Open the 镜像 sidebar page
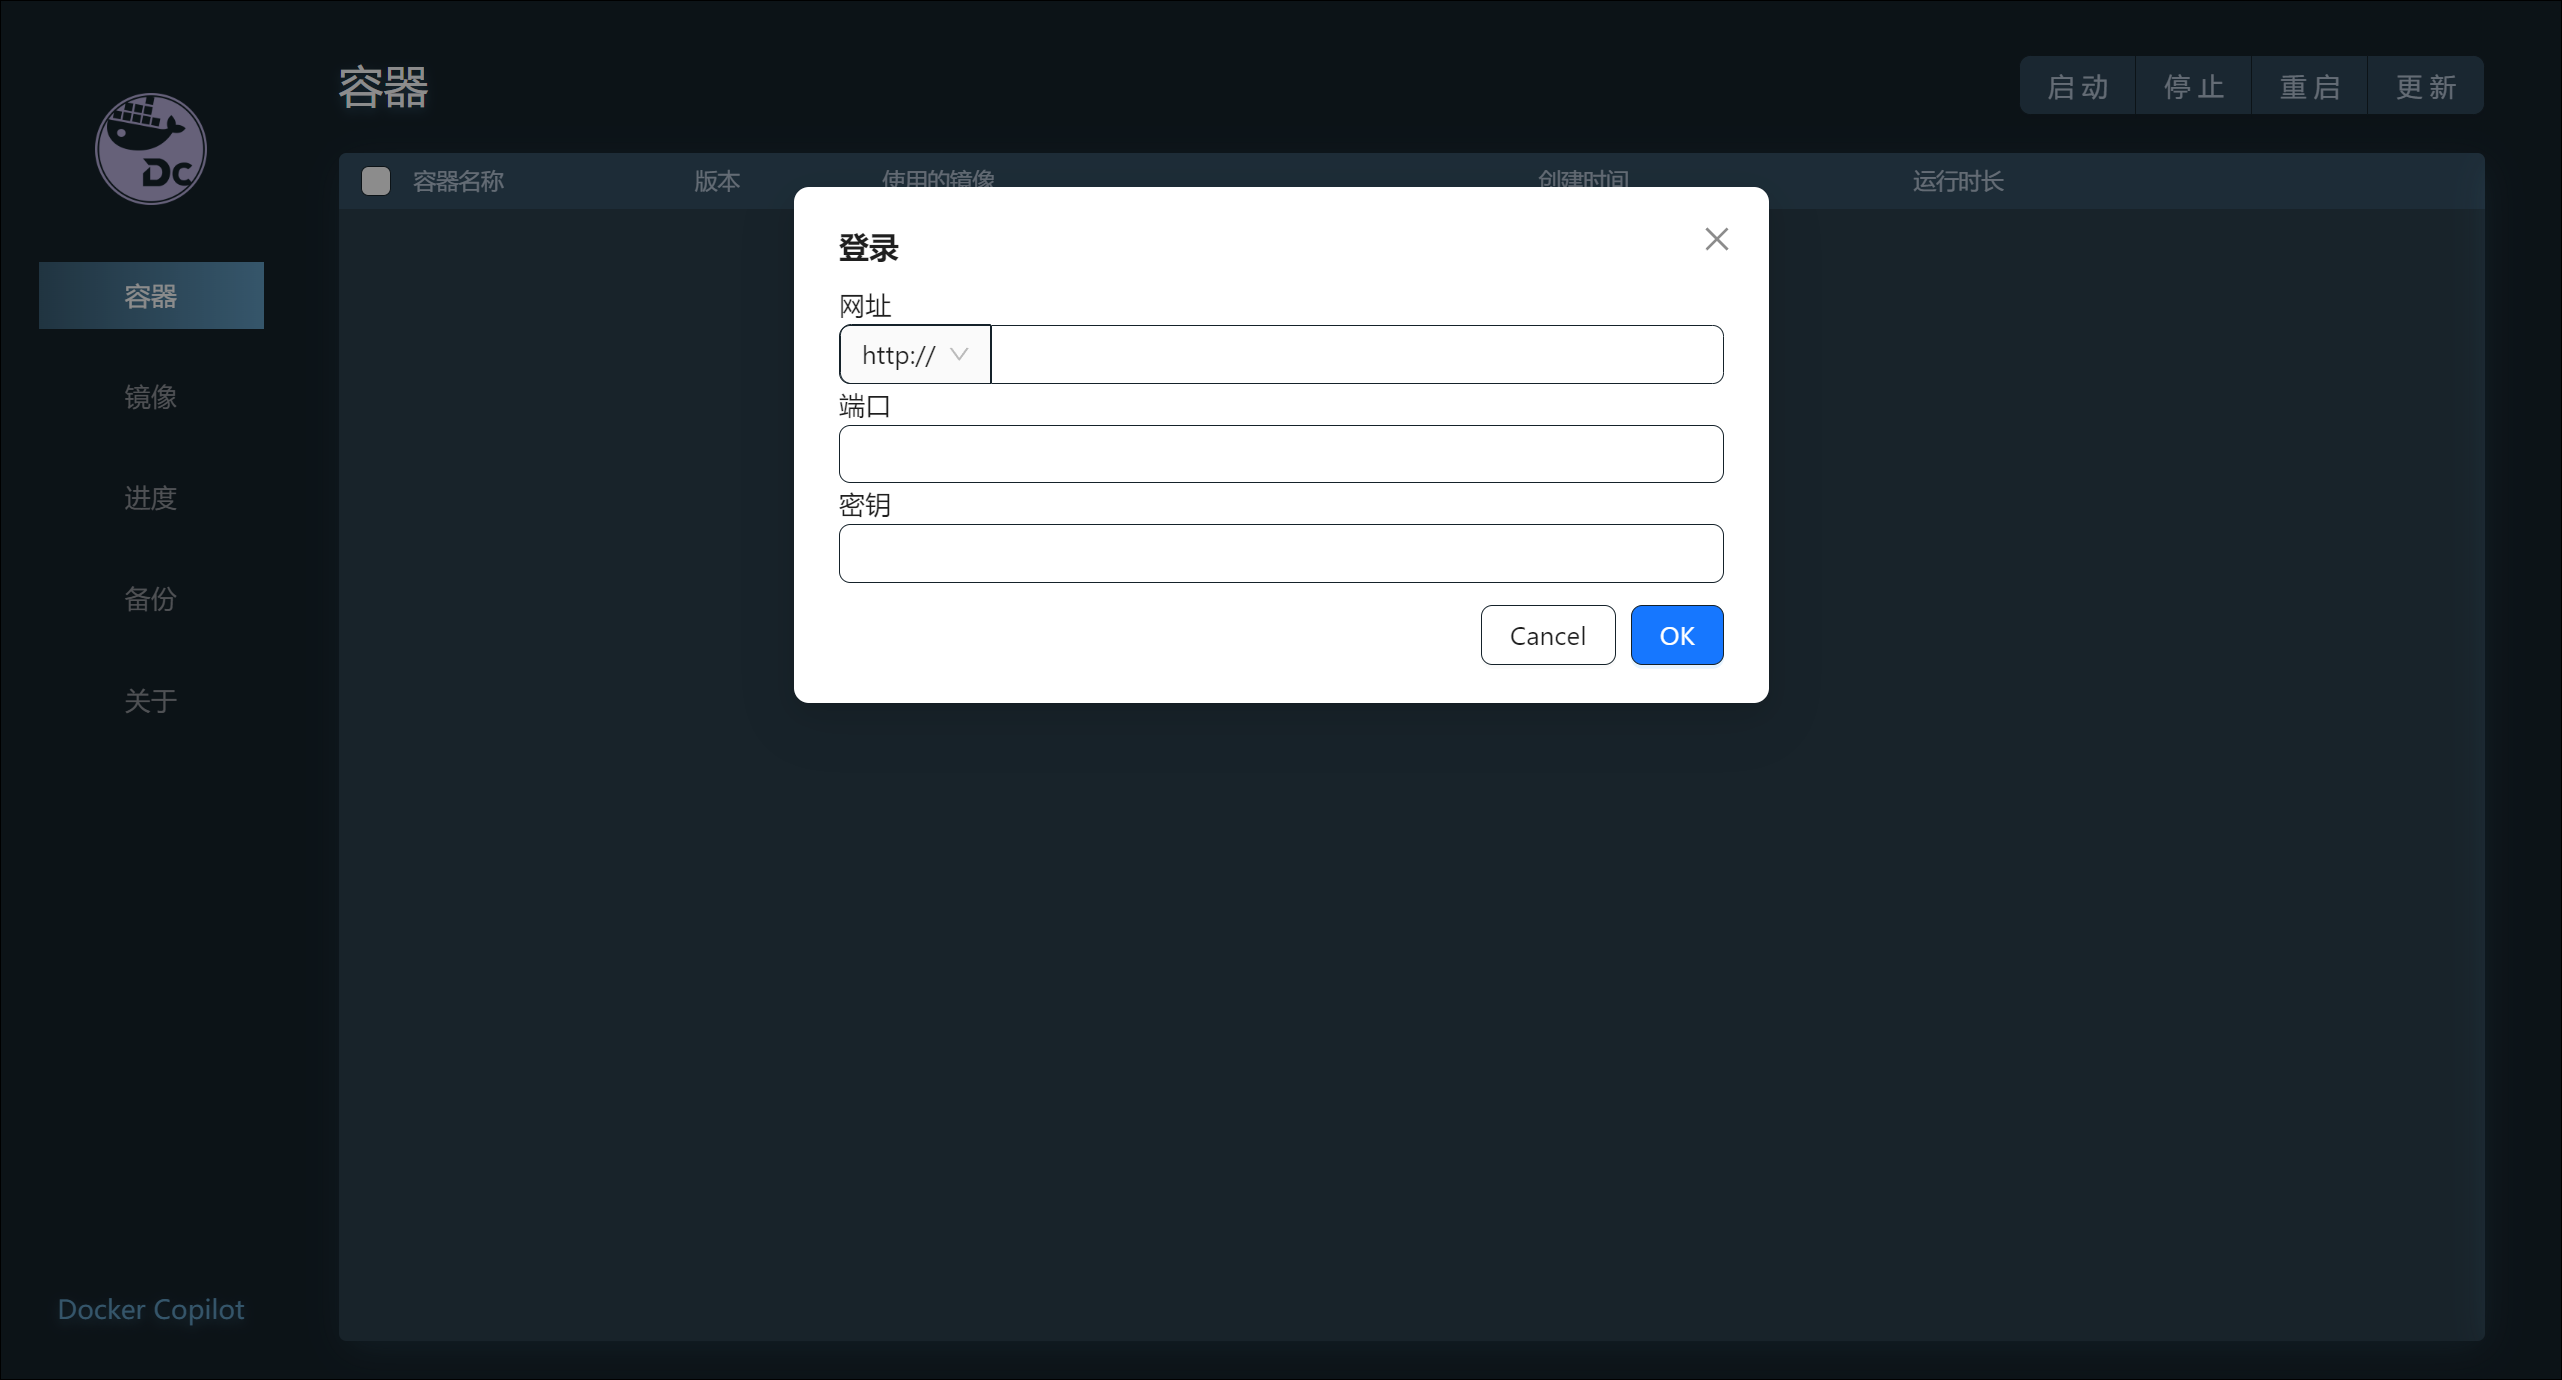 151,397
